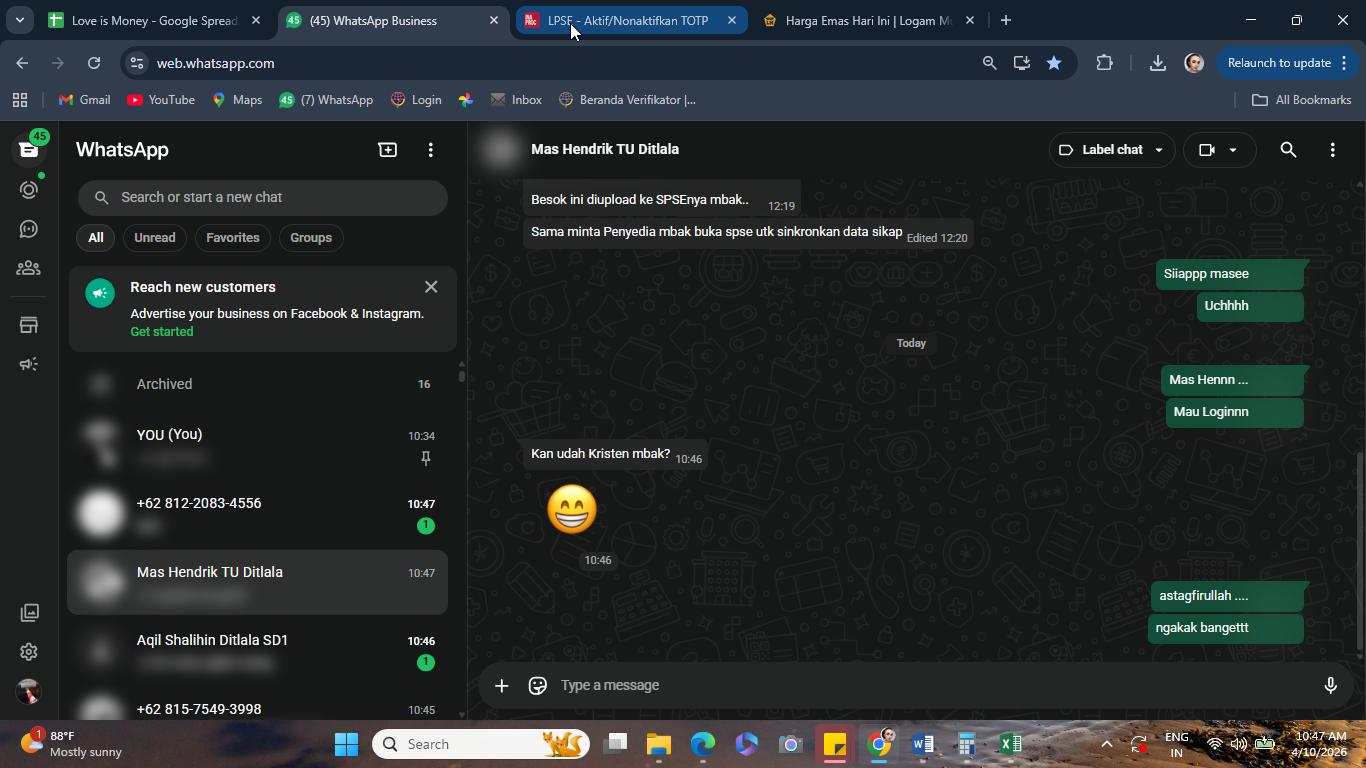Open the Beranda Verifikator bookmark
Screen dimensions: 1366x768
click(627, 100)
